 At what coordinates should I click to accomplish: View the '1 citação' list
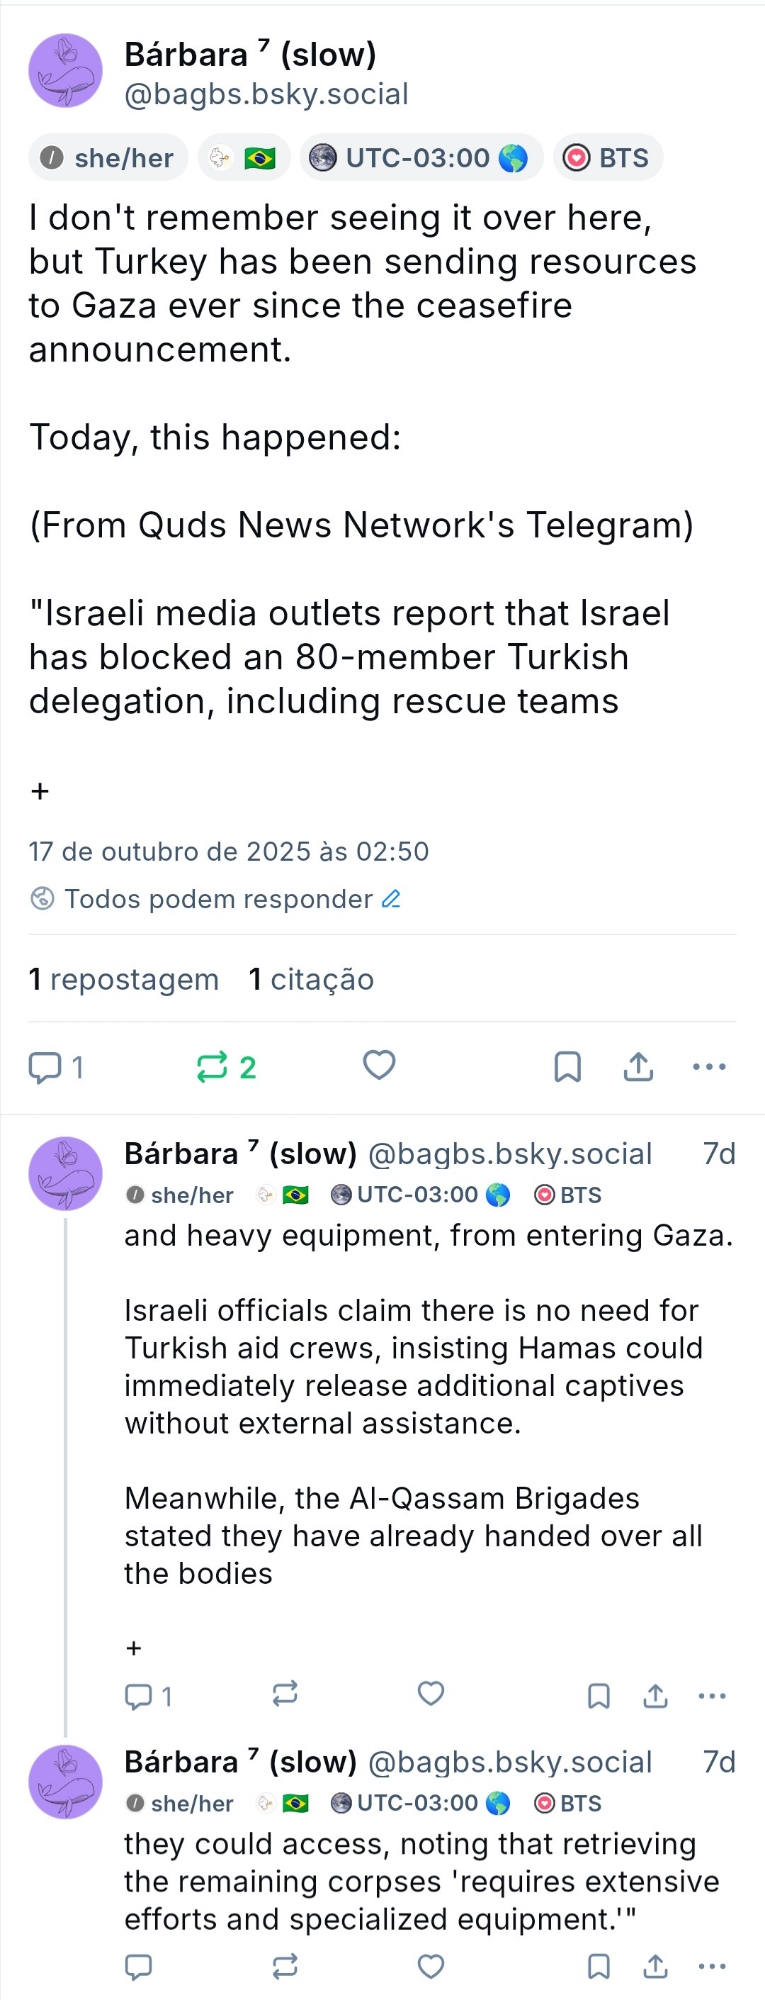pyautogui.click(x=311, y=979)
